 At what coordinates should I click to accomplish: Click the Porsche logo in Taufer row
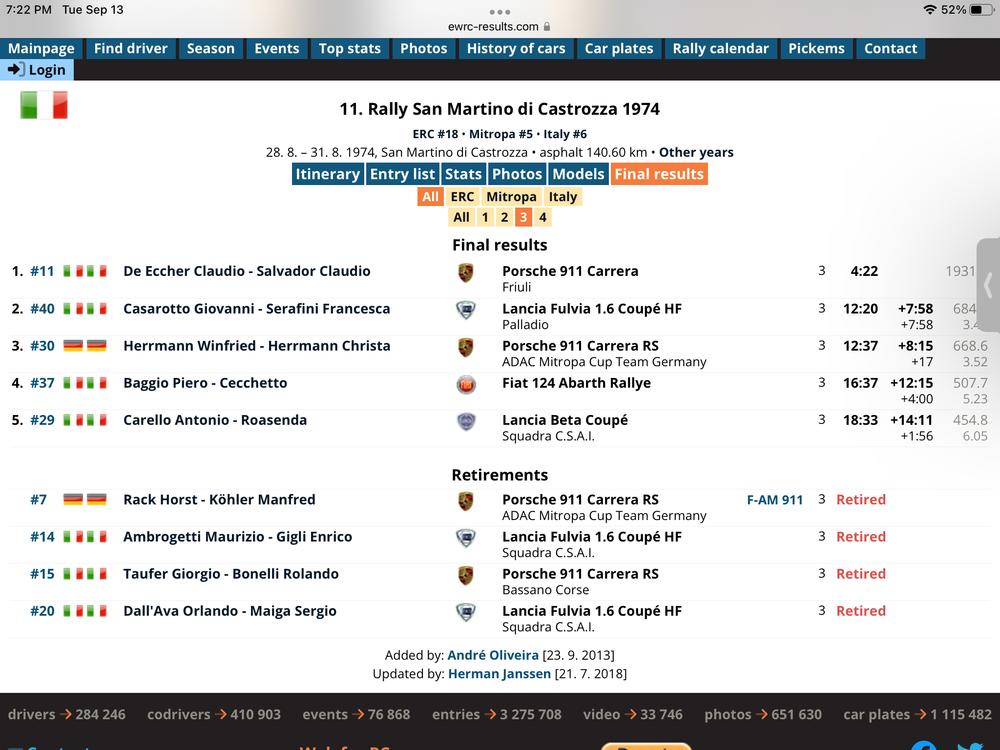point(466,575)
